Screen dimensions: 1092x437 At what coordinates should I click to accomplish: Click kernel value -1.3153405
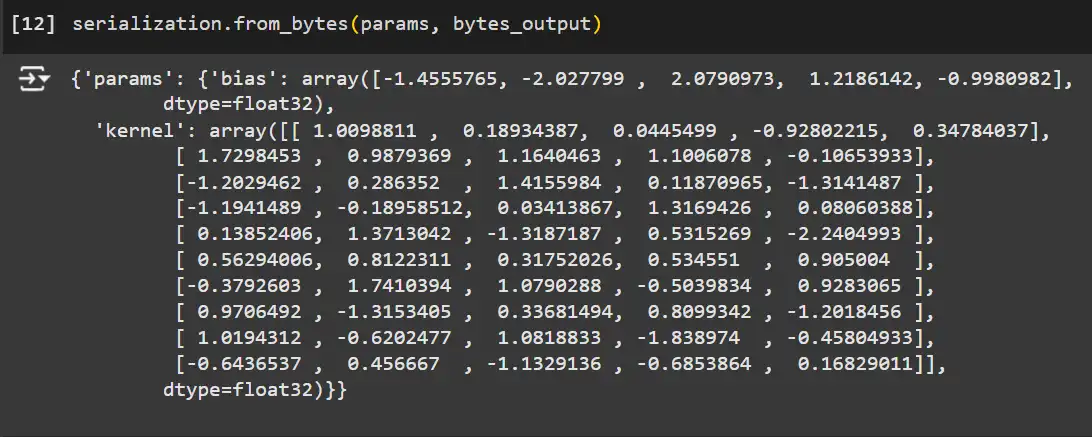394,312
